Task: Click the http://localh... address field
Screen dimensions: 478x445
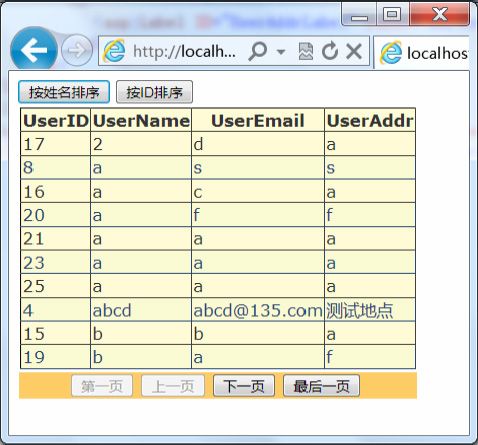Action: pyautogui.click(x=184, y=51)
